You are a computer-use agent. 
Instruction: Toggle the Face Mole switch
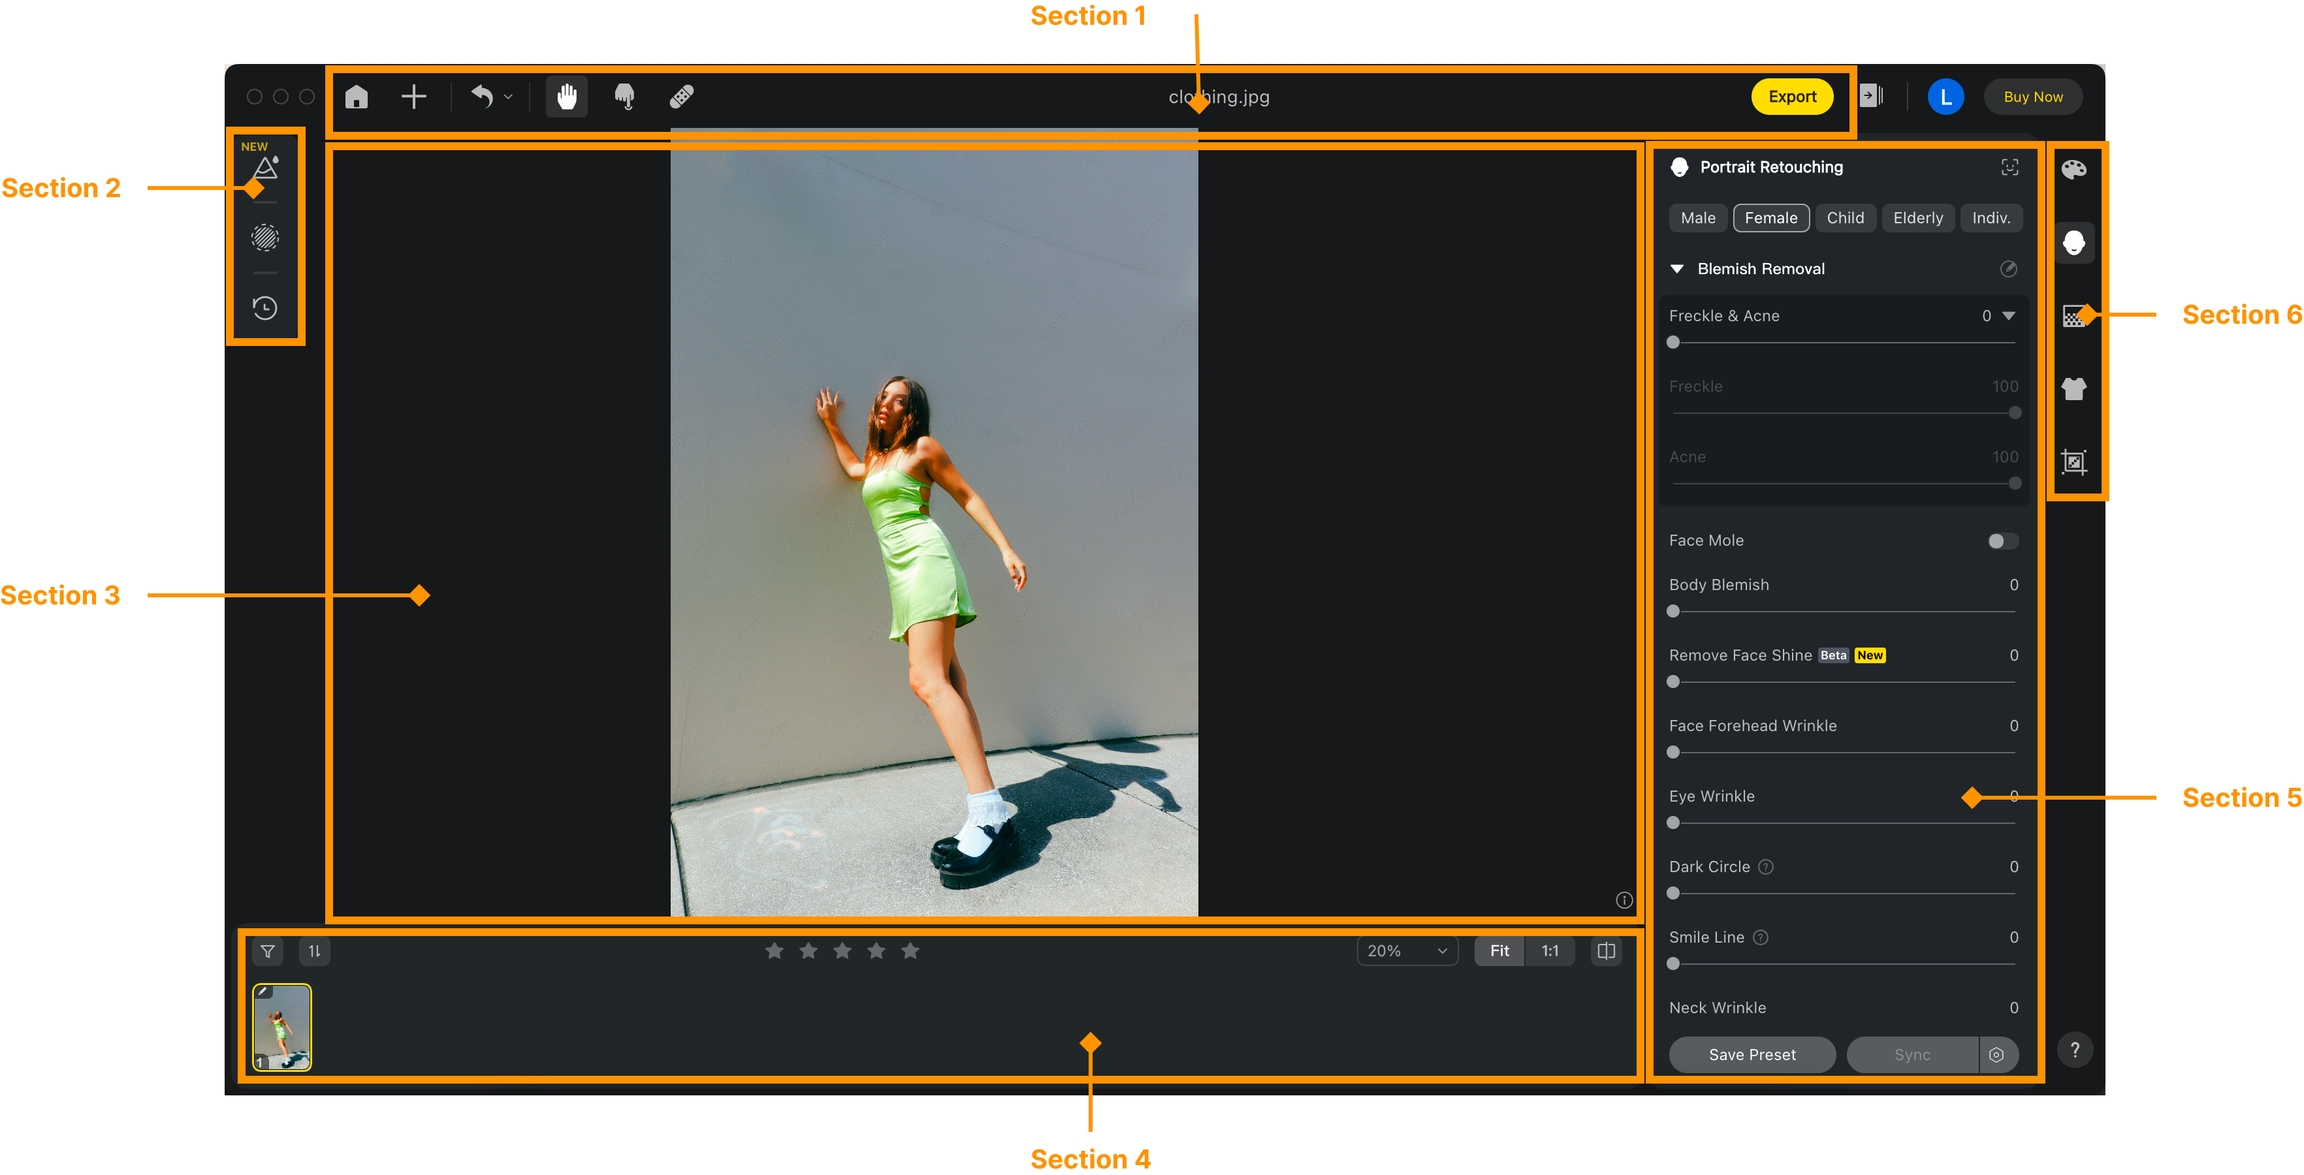2002,541
